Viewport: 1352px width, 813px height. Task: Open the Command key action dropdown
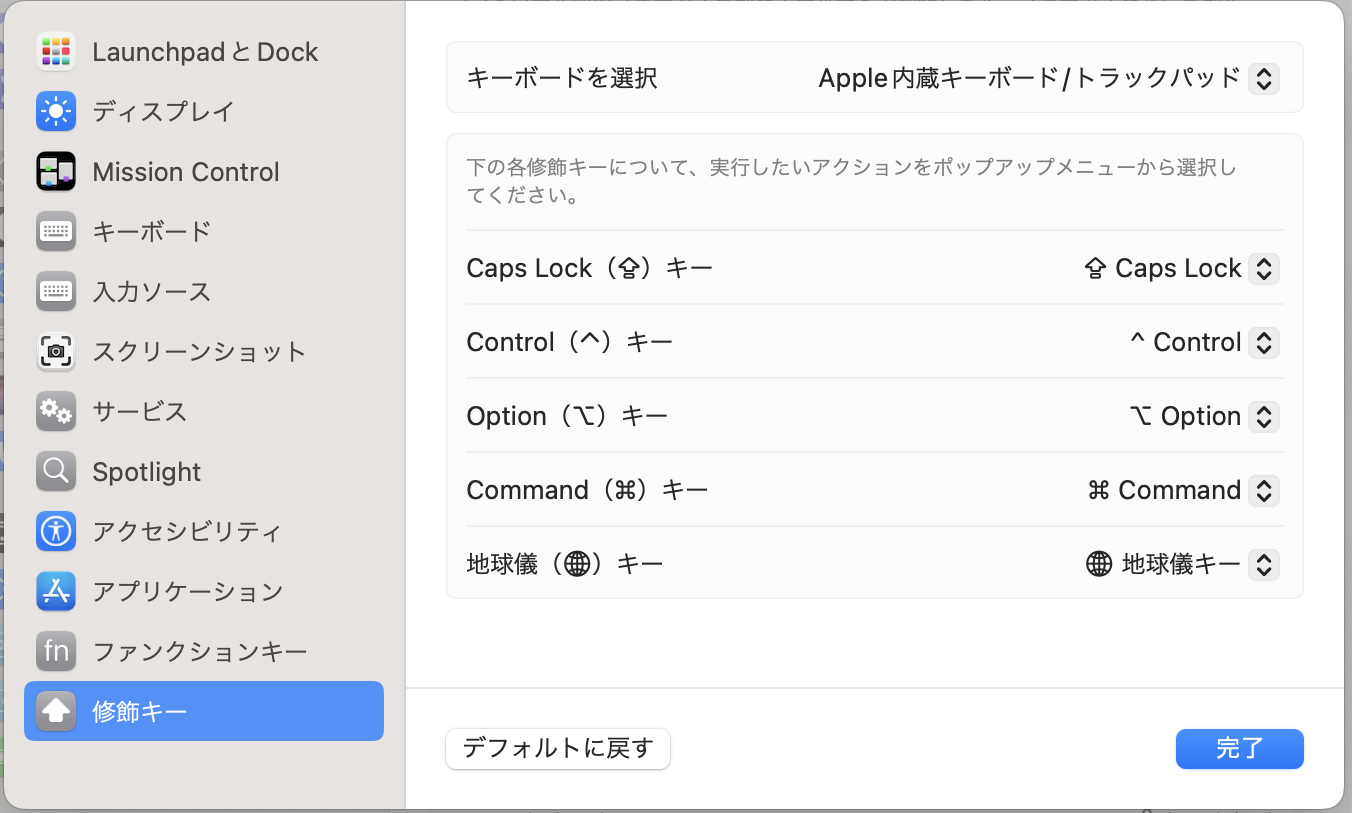tap(1263, 490)
